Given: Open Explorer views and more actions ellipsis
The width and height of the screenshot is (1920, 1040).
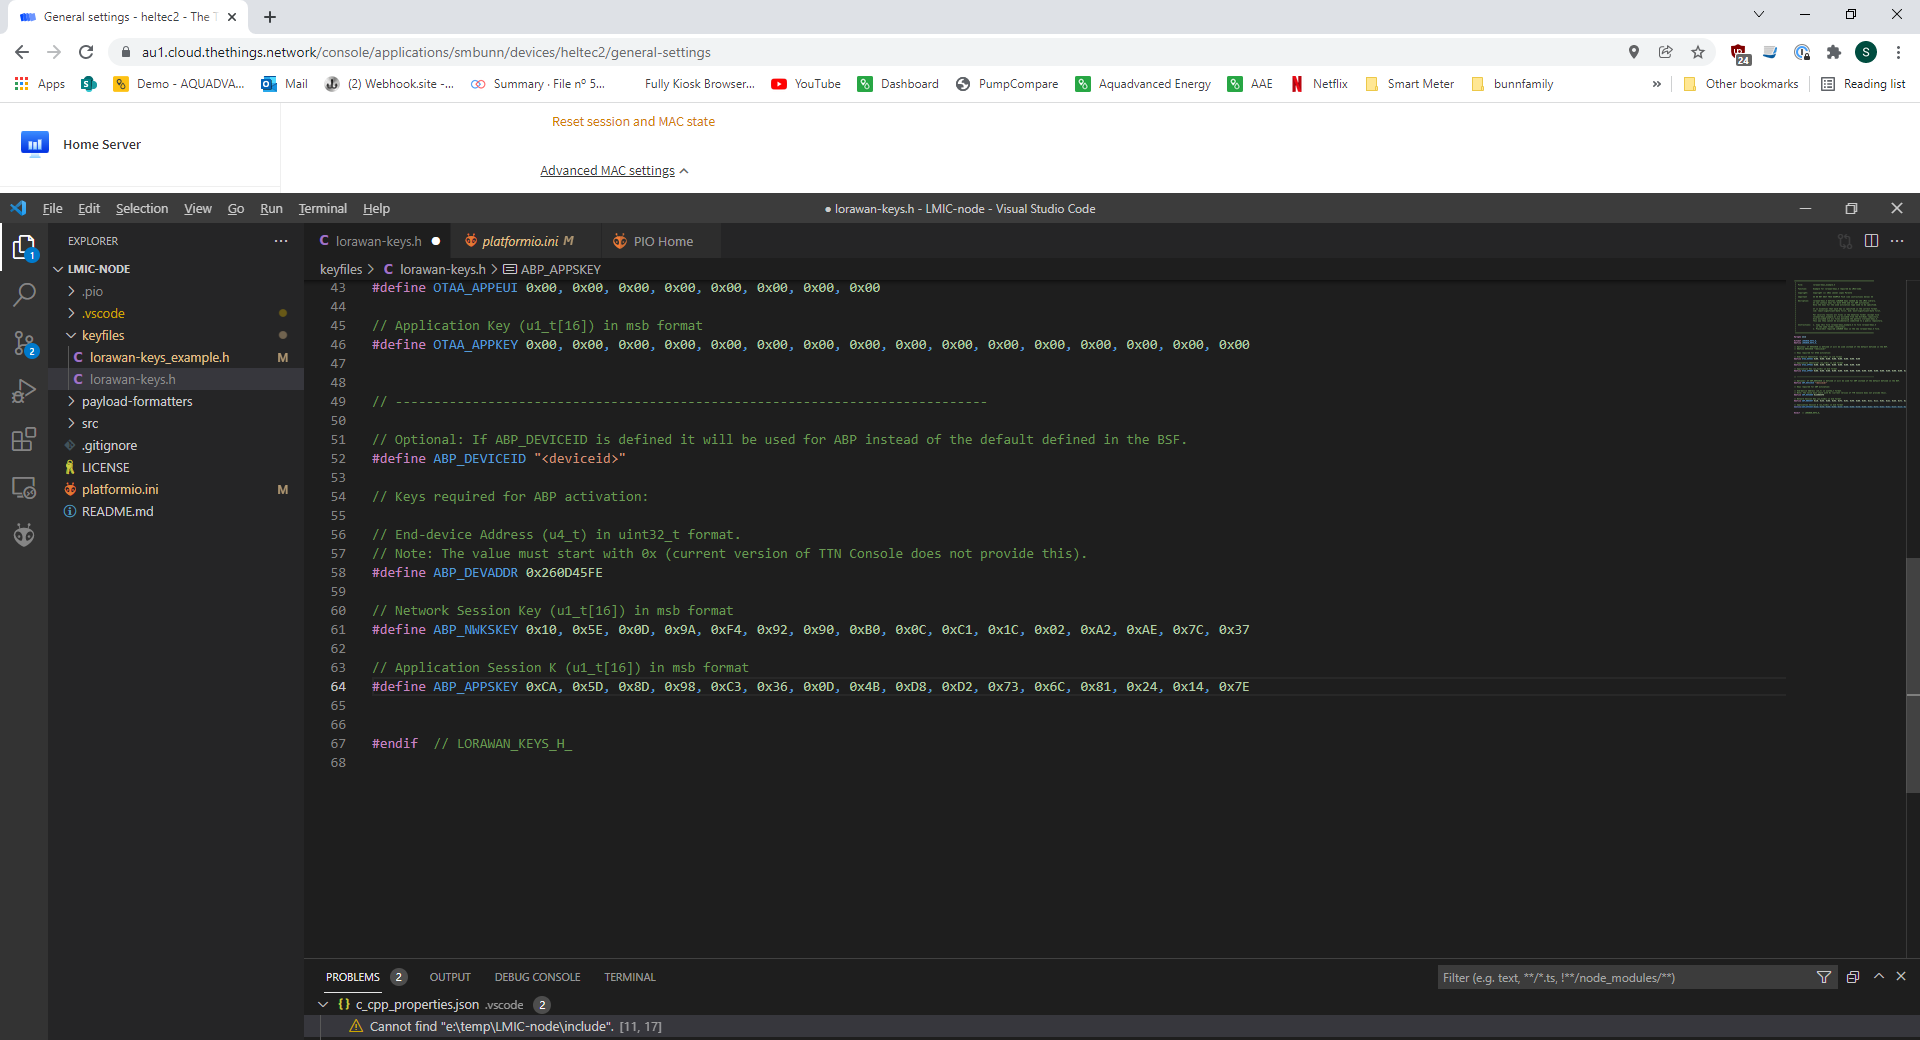Looking at the screenshot, I should (x=281, y=241).
